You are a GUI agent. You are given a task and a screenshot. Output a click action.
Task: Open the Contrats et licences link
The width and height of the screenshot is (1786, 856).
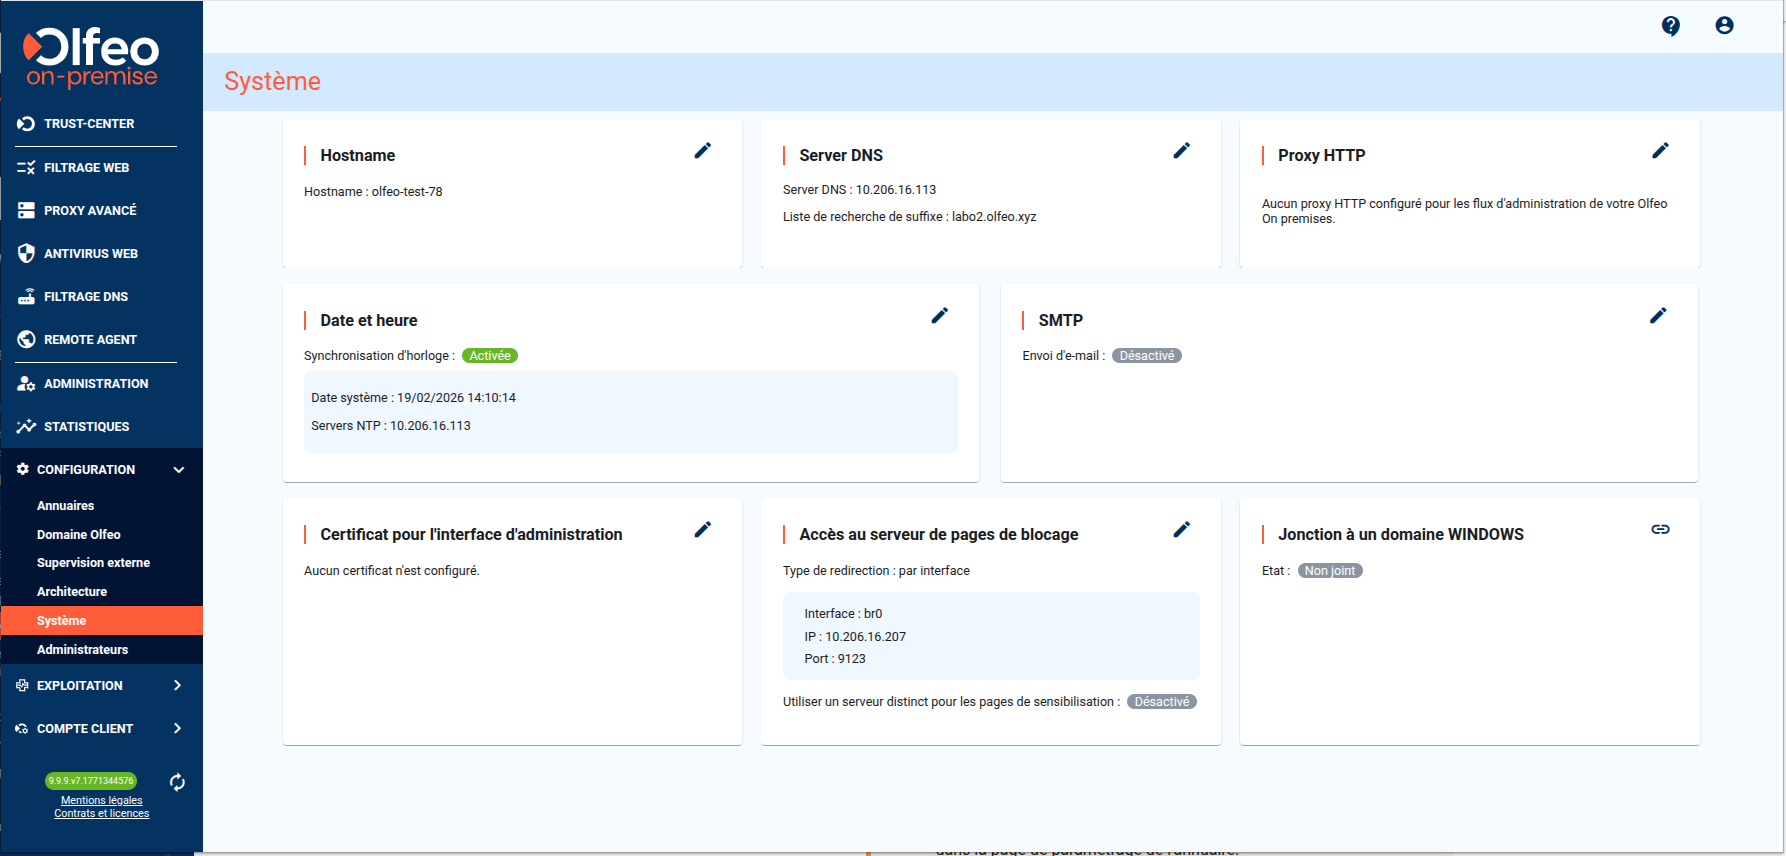(x=102, y=814)
